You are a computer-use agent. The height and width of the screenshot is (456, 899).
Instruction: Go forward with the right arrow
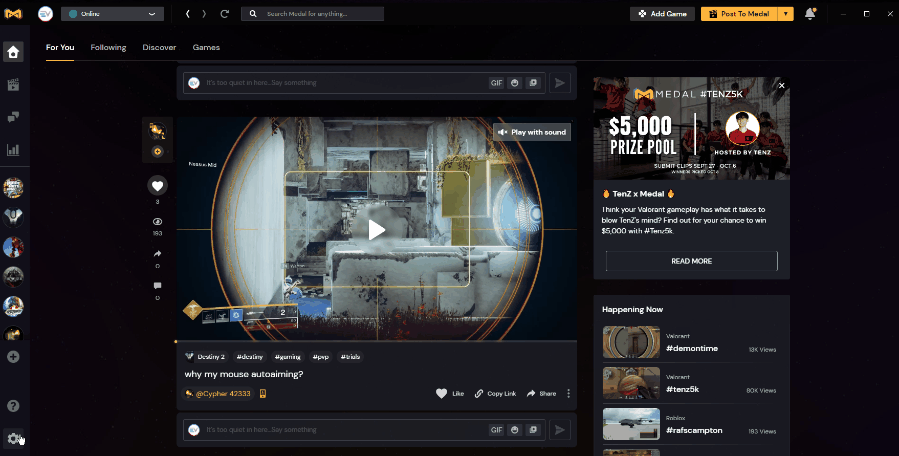(x=204, y=14)
